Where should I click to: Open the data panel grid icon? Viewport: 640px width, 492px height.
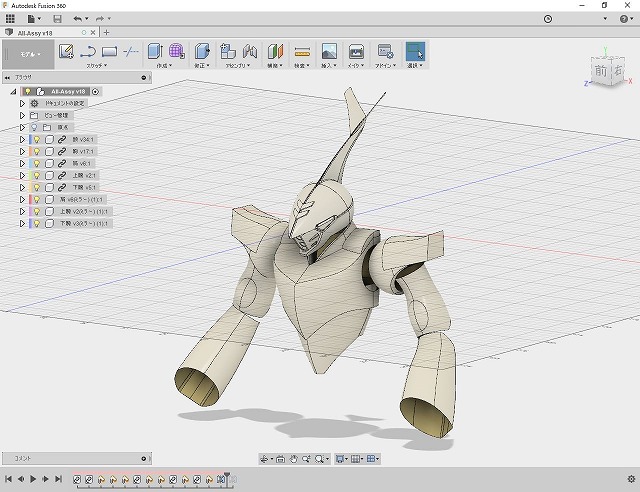pyautogui.click(x=10, y=18)
